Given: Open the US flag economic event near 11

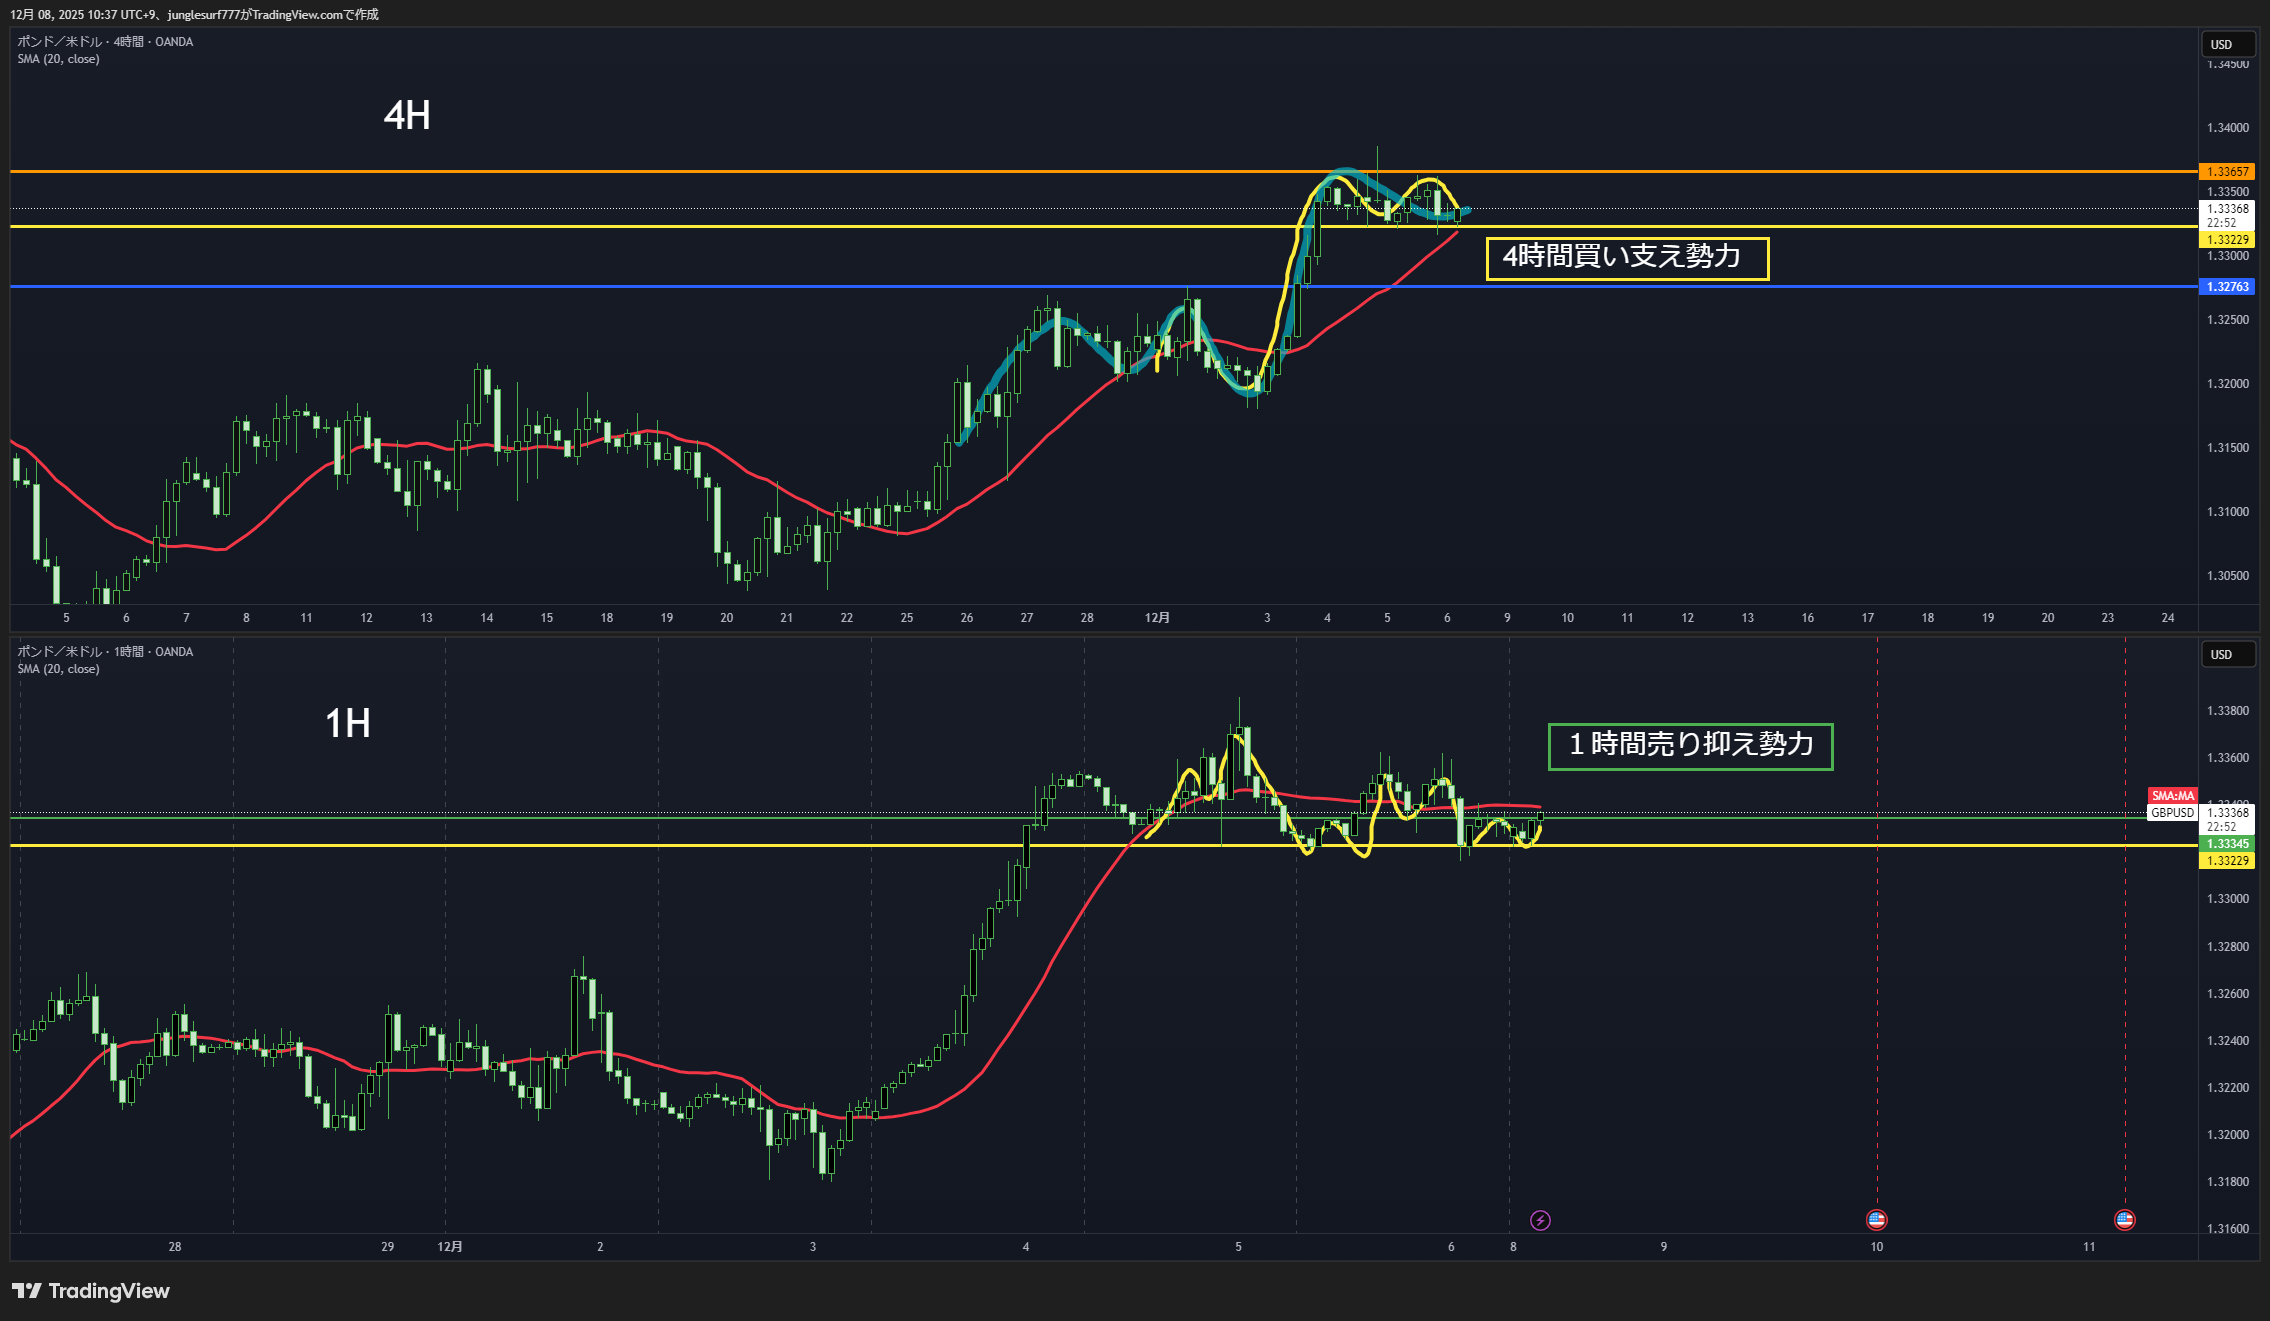Looking at the screenshot, I should [x=2124, y=1220].
